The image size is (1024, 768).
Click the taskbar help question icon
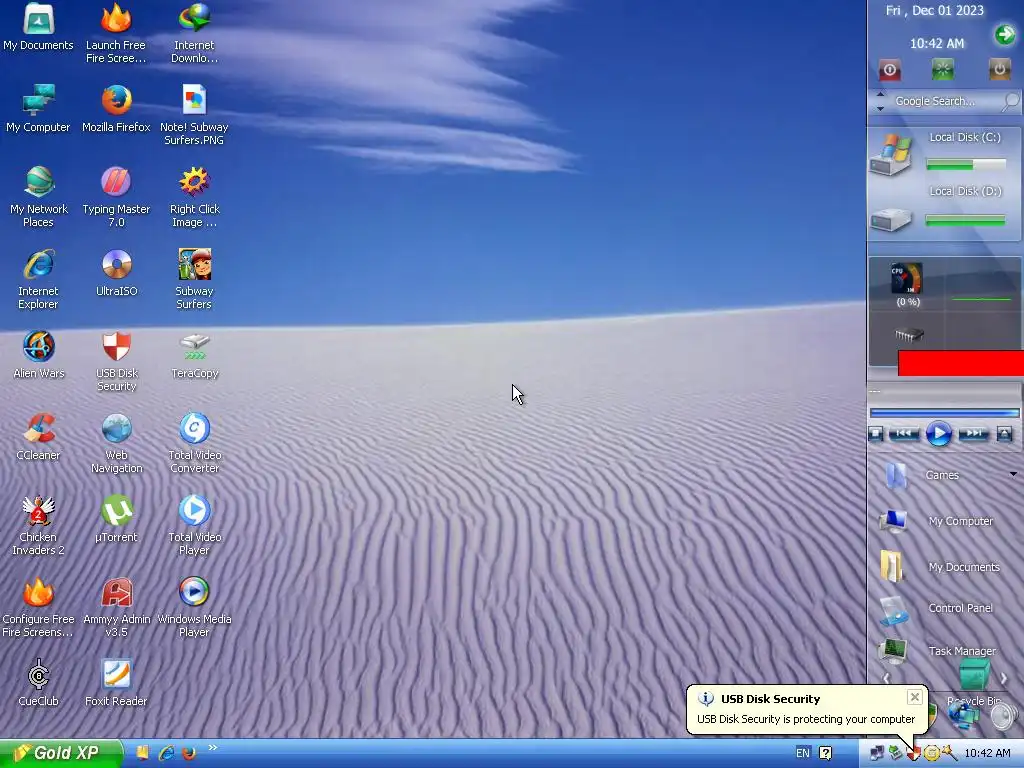825,753
